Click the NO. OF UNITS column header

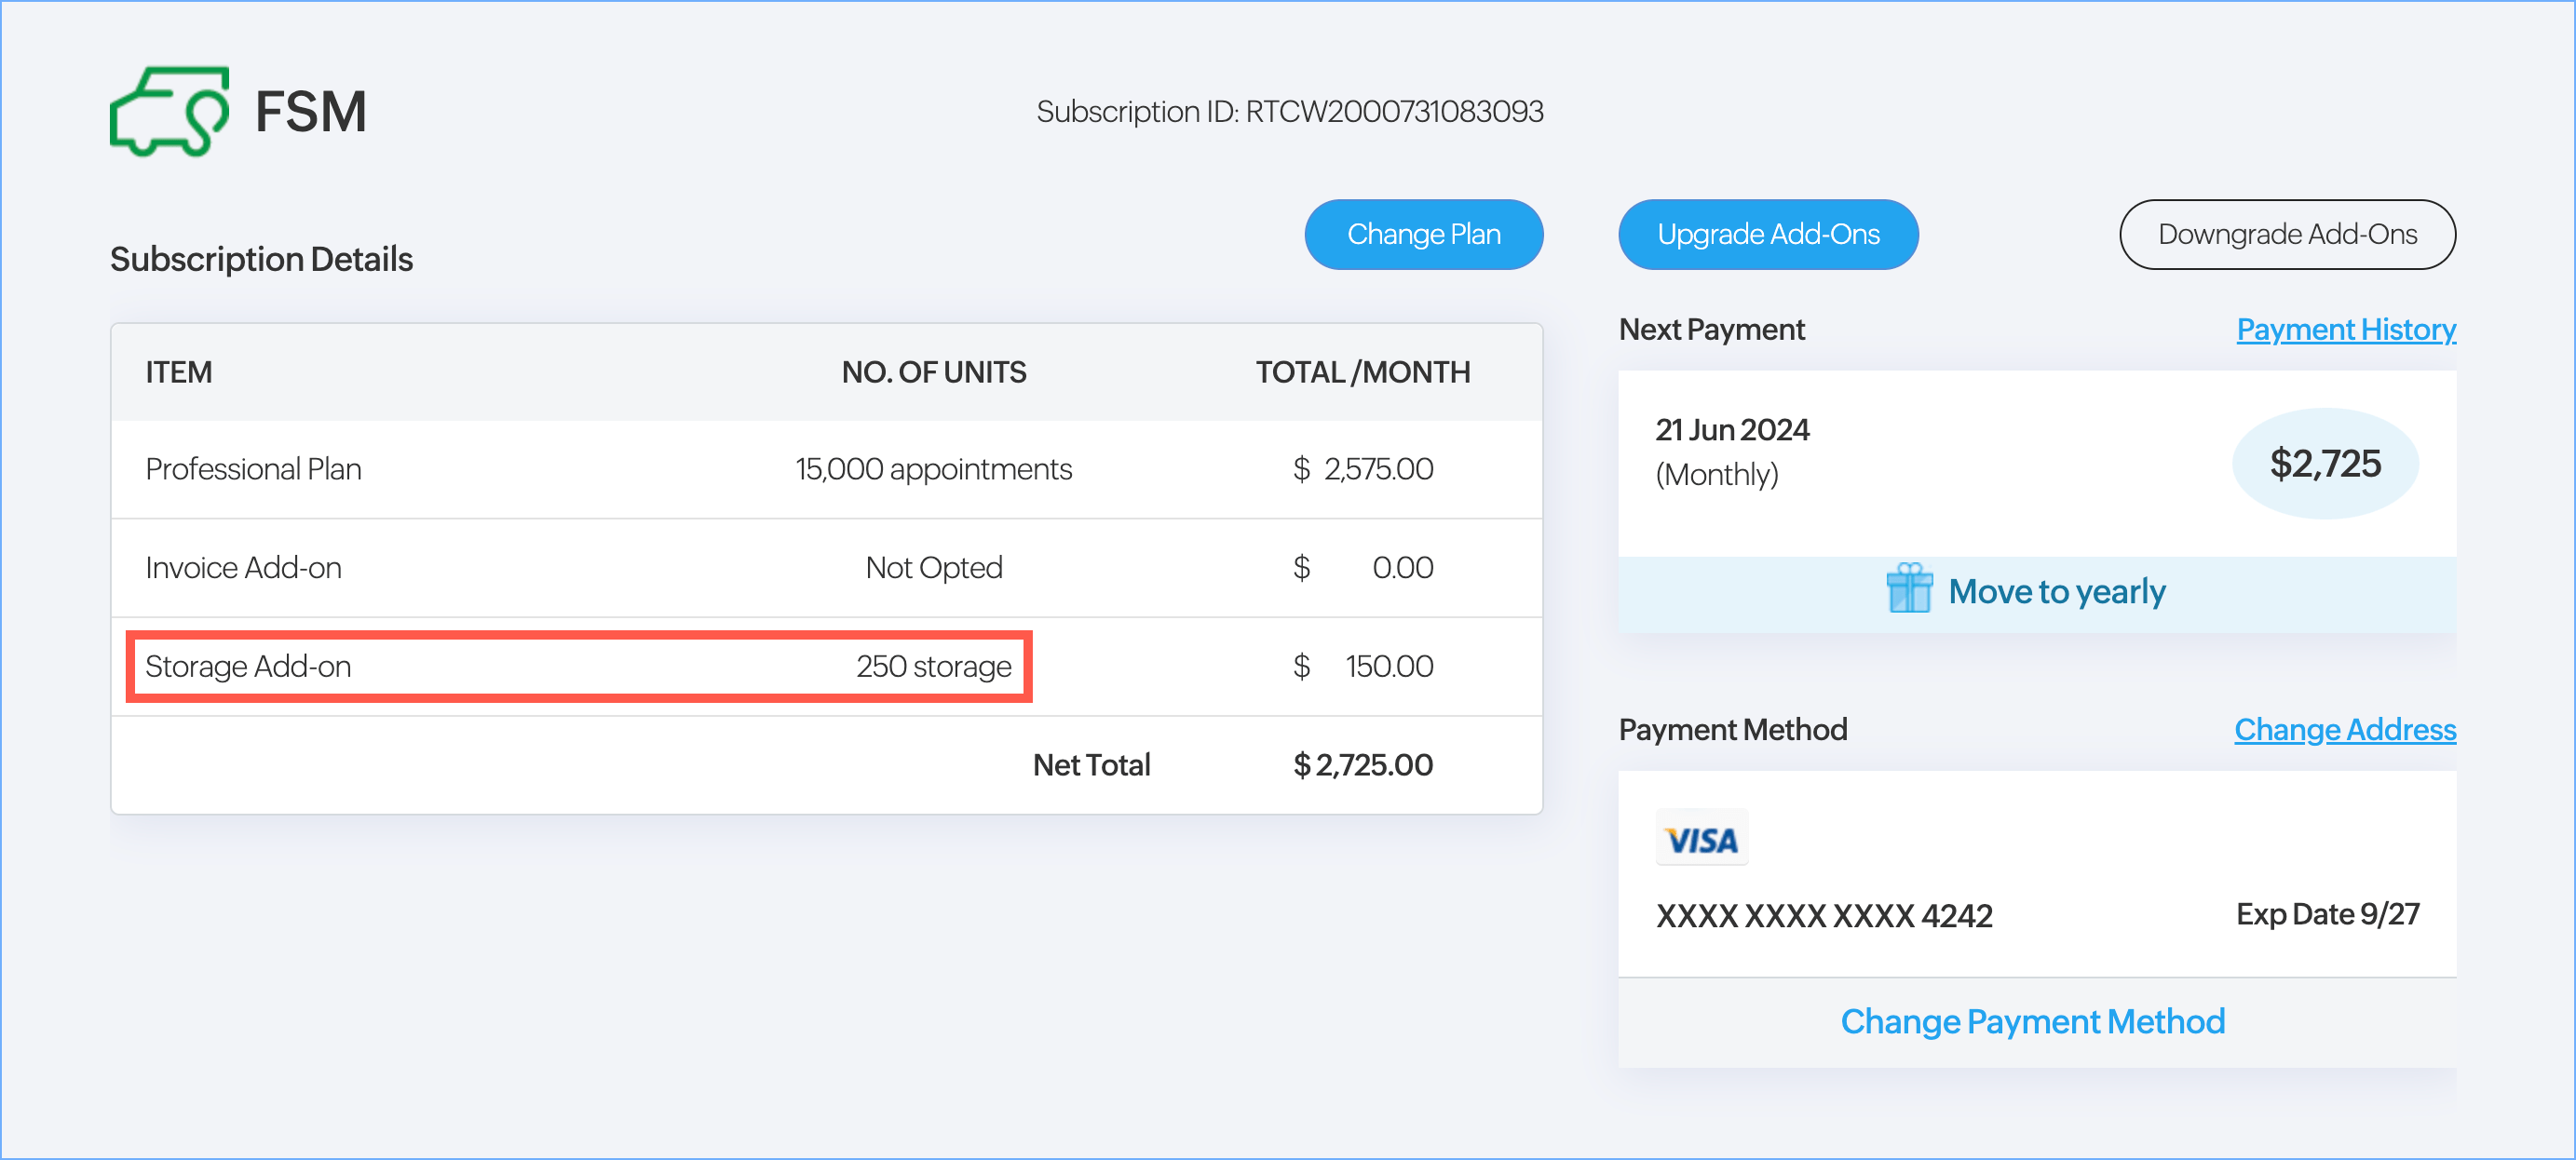933,372
